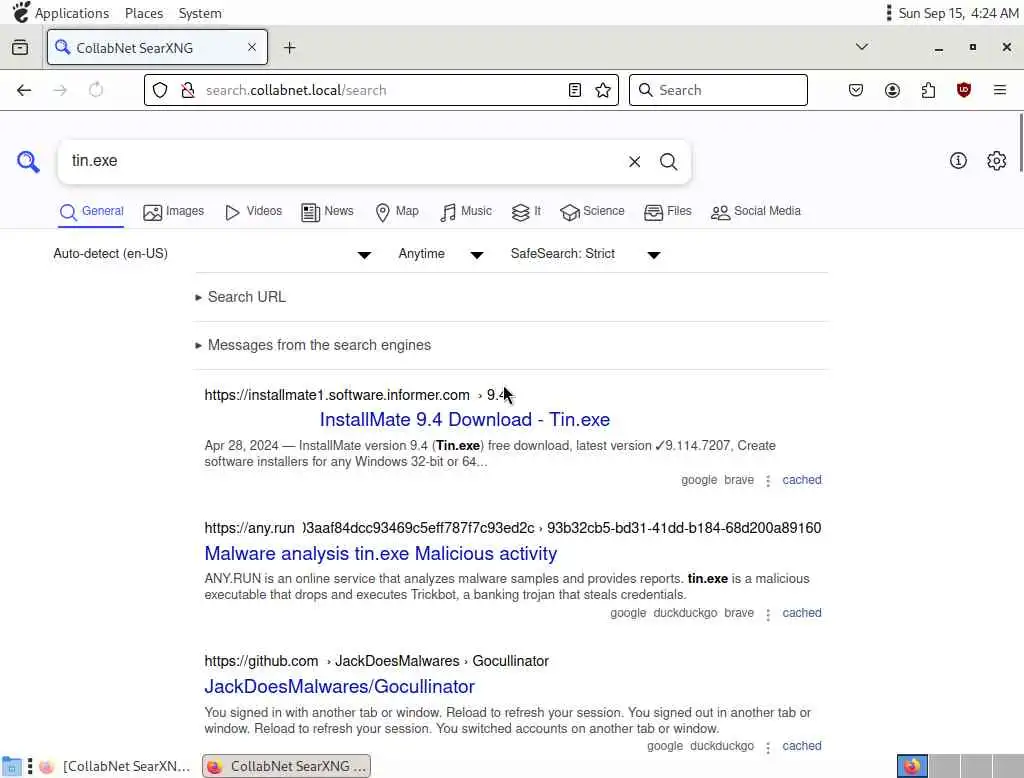
Task: Switch to News category
Action: (327, 212)
